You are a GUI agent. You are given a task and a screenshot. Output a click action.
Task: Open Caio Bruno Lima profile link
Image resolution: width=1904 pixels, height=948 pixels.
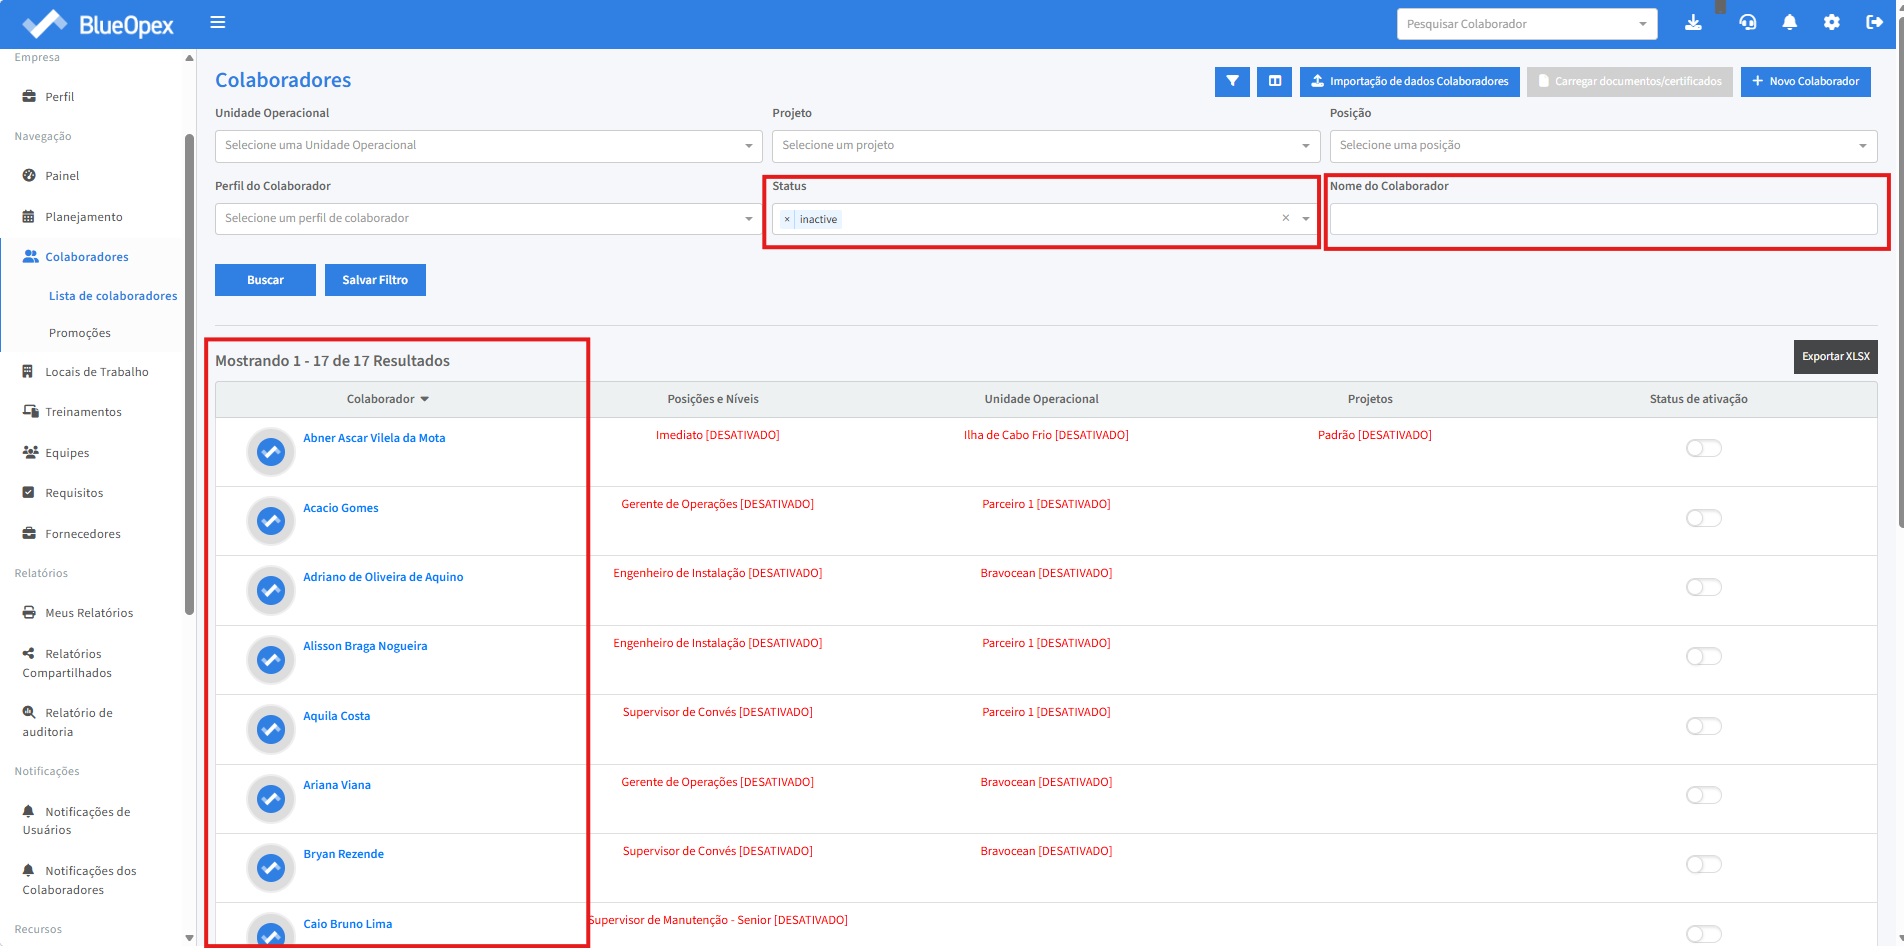[348, 924]
